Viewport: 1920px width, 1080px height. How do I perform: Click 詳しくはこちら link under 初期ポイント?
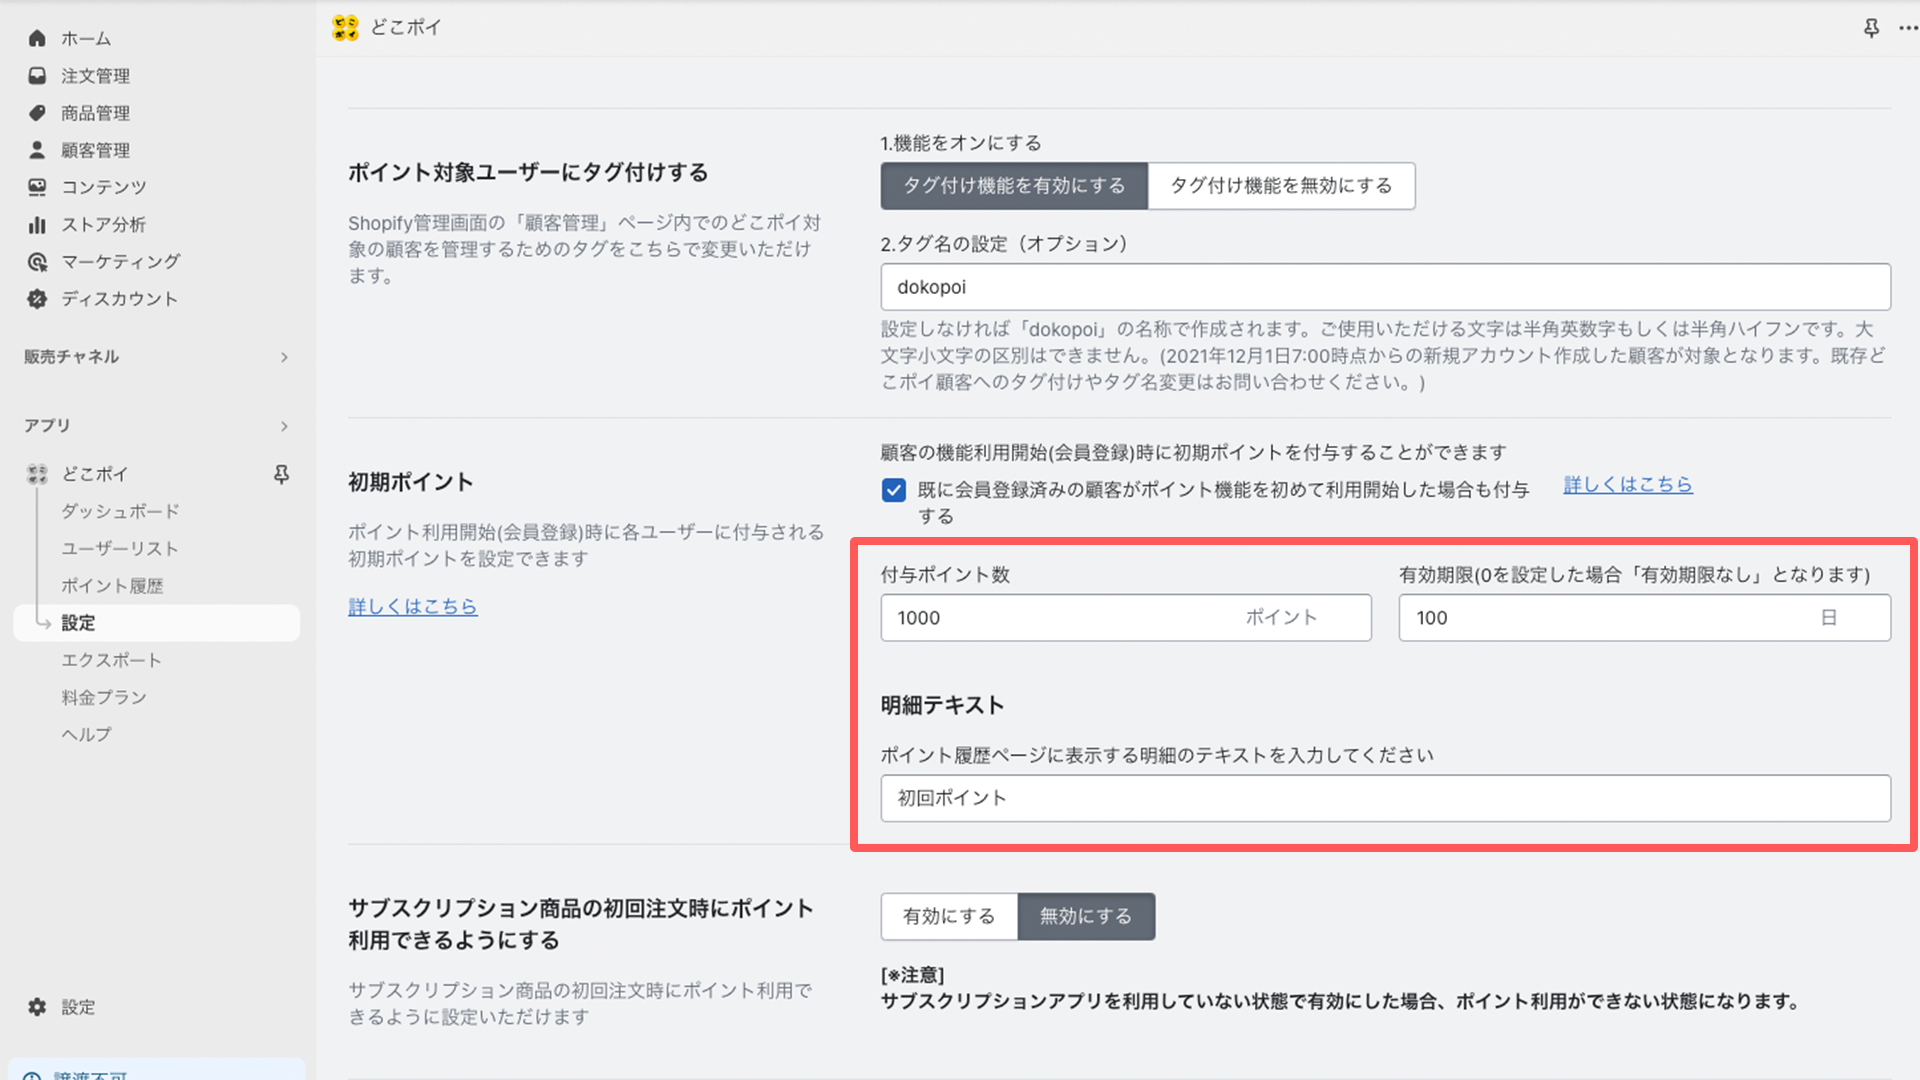coord(413,606)
